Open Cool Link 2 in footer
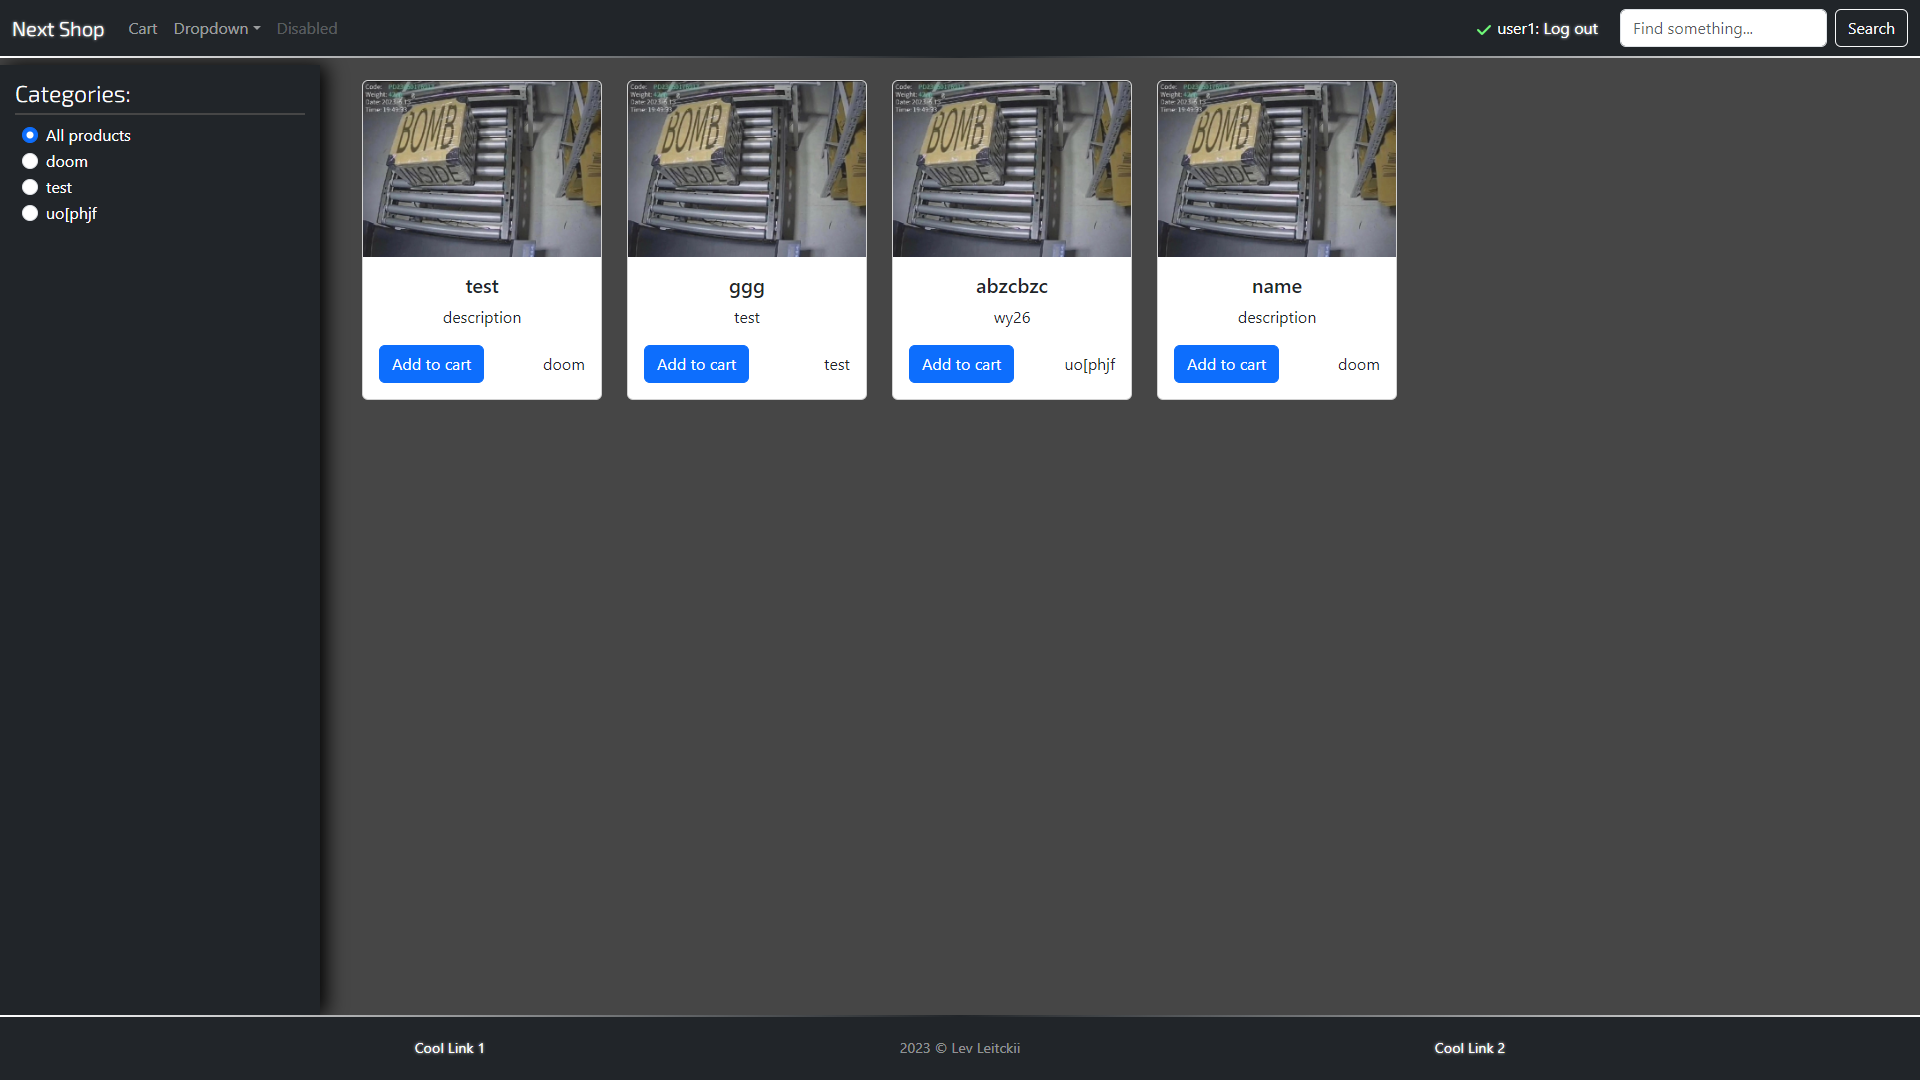 point(1469,1048)
